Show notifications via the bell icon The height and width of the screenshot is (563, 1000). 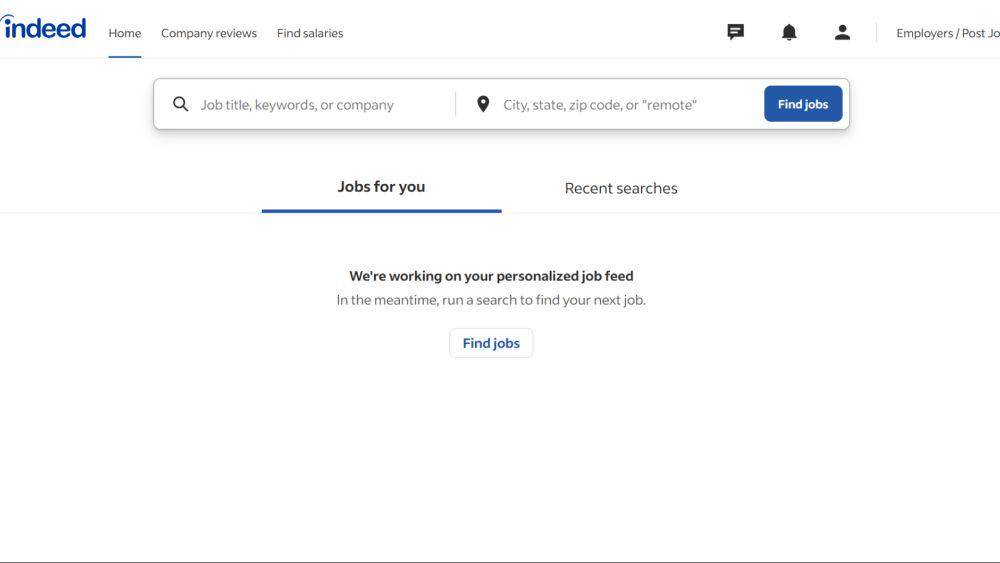789,32
